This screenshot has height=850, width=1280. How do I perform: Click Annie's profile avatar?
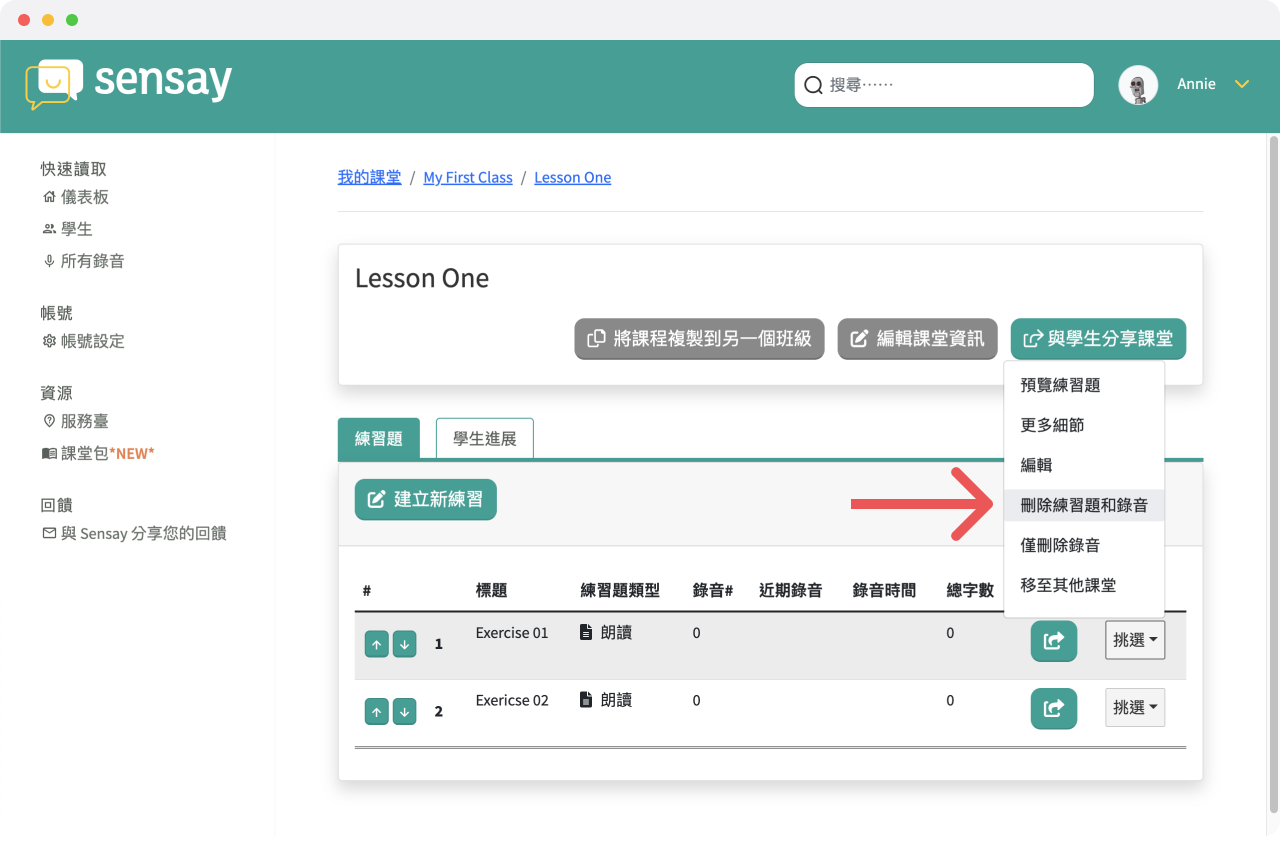[x=1138, y=85]
